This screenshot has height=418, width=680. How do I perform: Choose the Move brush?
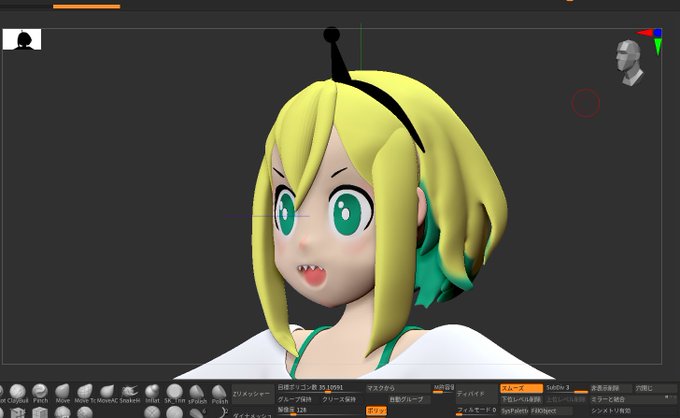point(62,394)
